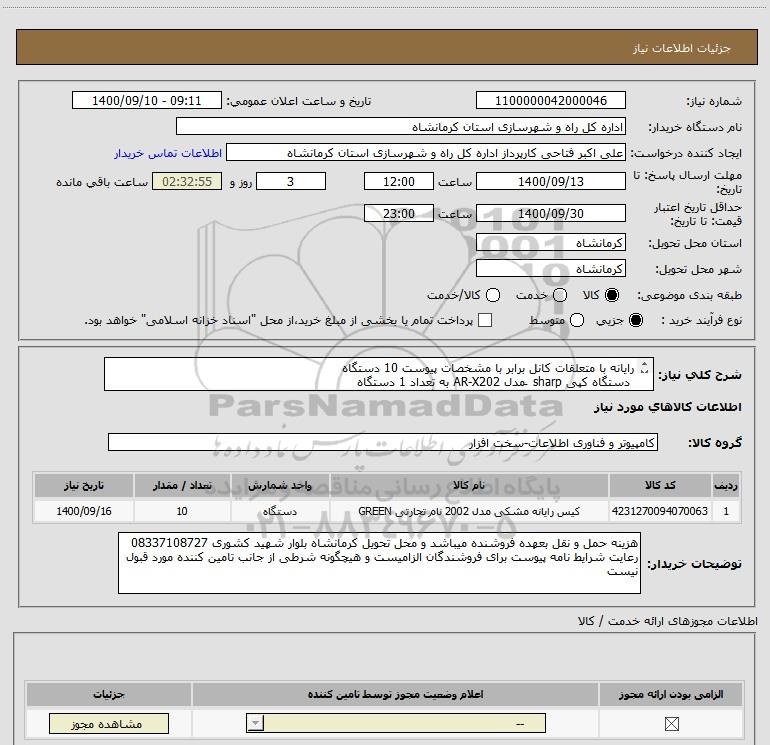The image size is (770, 745).
Task: Click the product name cell GREEN case
Action: [x=469, y=511]
